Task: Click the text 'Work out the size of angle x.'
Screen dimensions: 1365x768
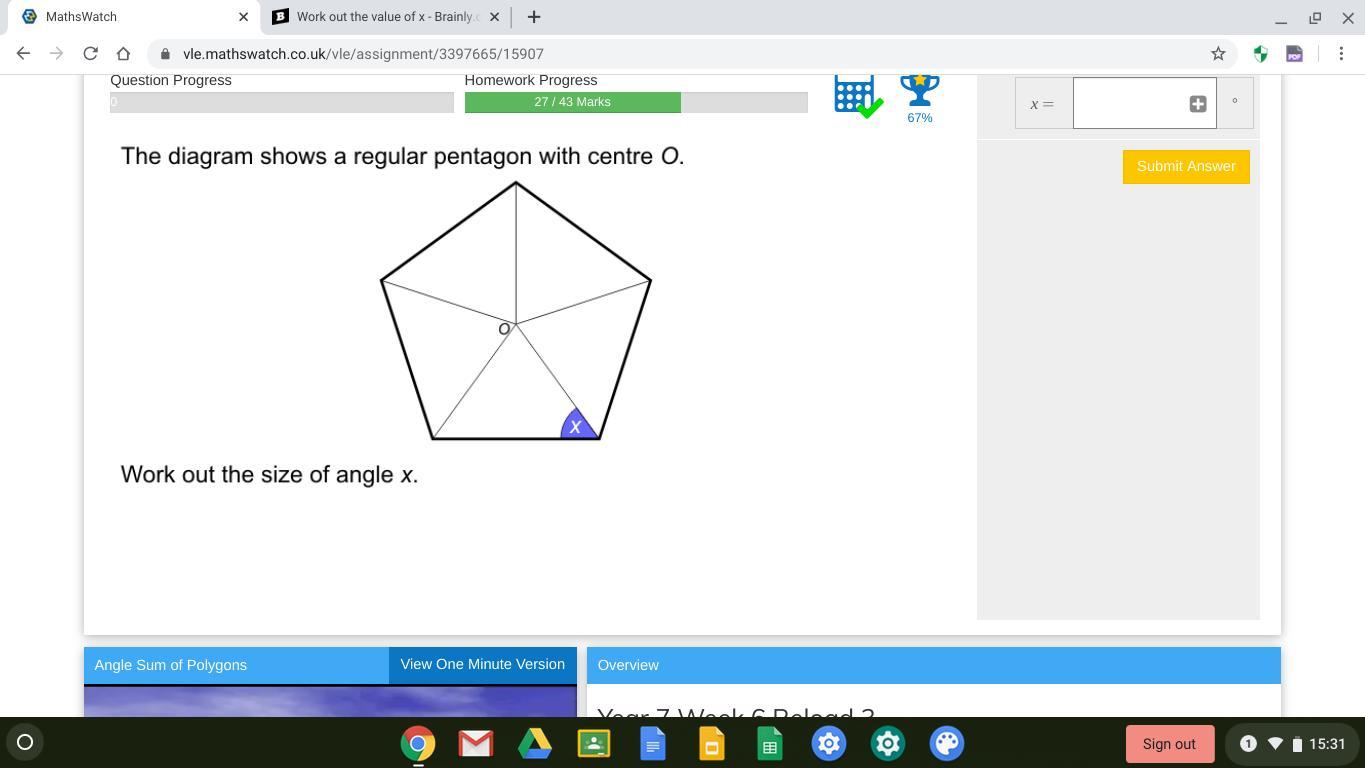Action: [269, 474]
